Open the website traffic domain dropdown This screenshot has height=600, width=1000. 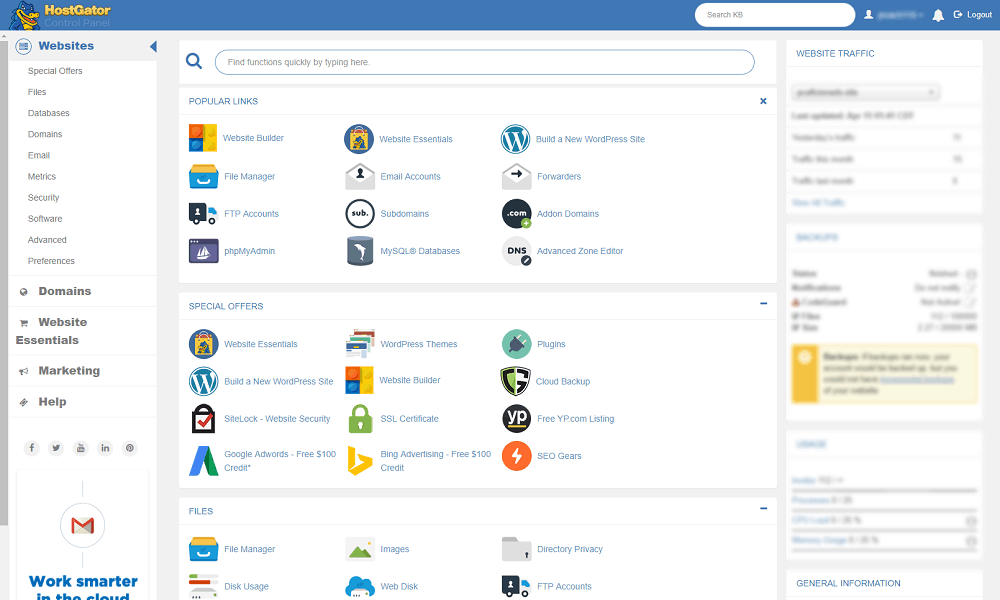[x=865, y=92]
